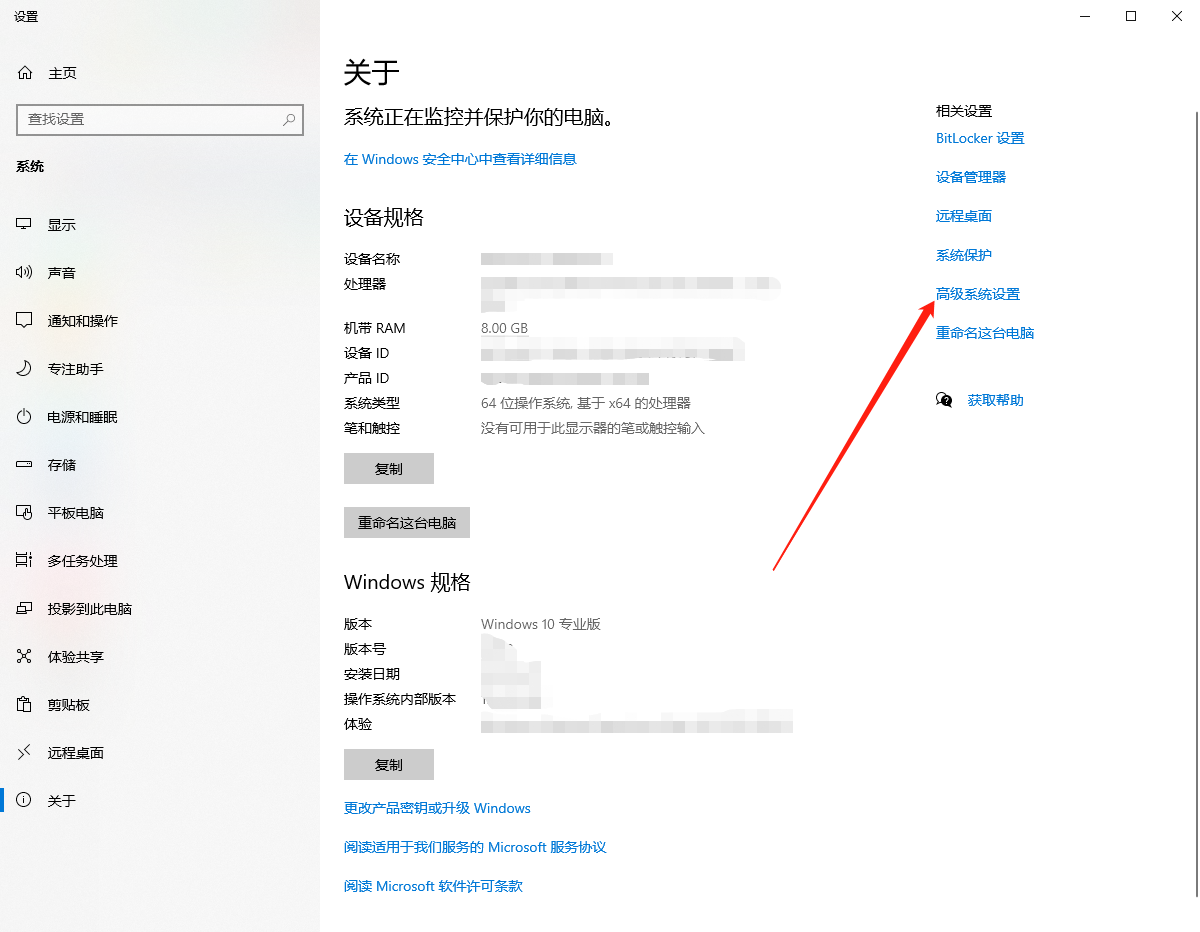Open the Device Manager link

[x=970, y=177]
